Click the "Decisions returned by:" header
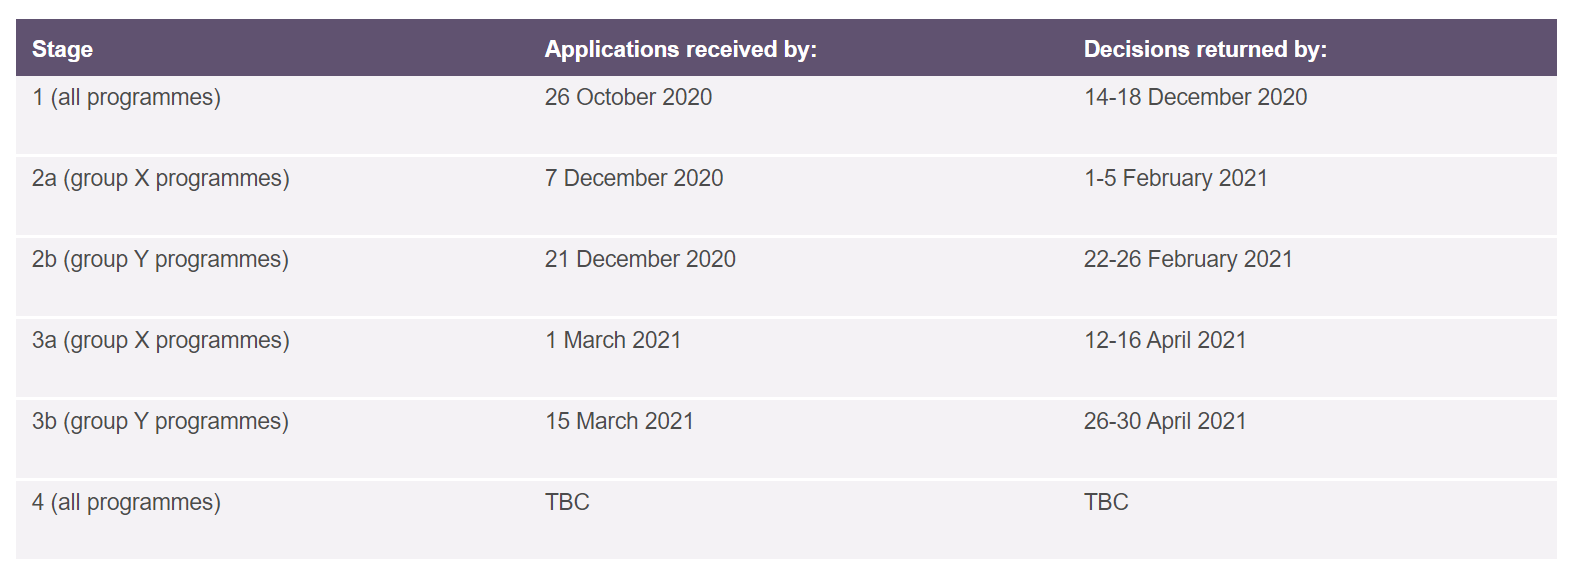Viewport: 1572px width, 571px height. pos(1205,49)
